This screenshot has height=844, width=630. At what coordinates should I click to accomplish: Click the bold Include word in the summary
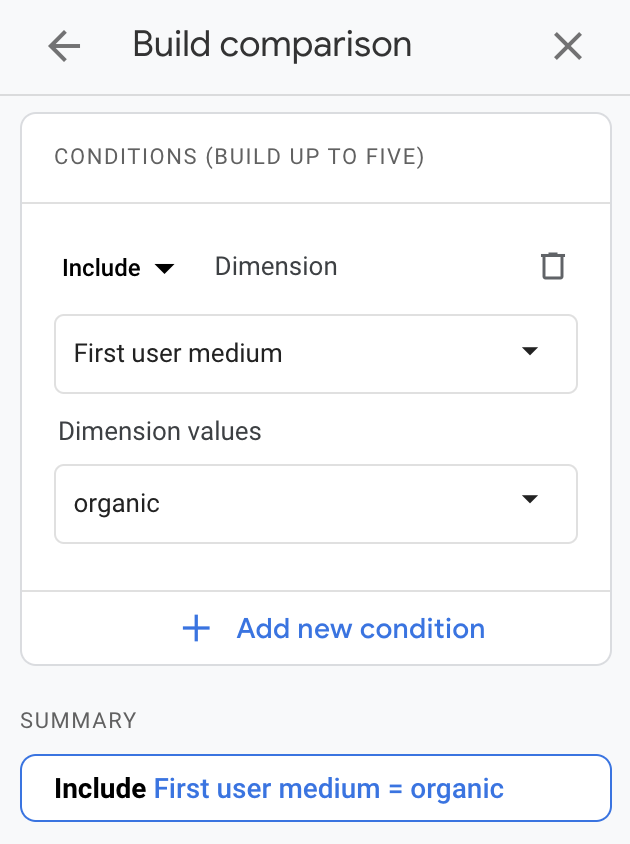tap(100, 788)
